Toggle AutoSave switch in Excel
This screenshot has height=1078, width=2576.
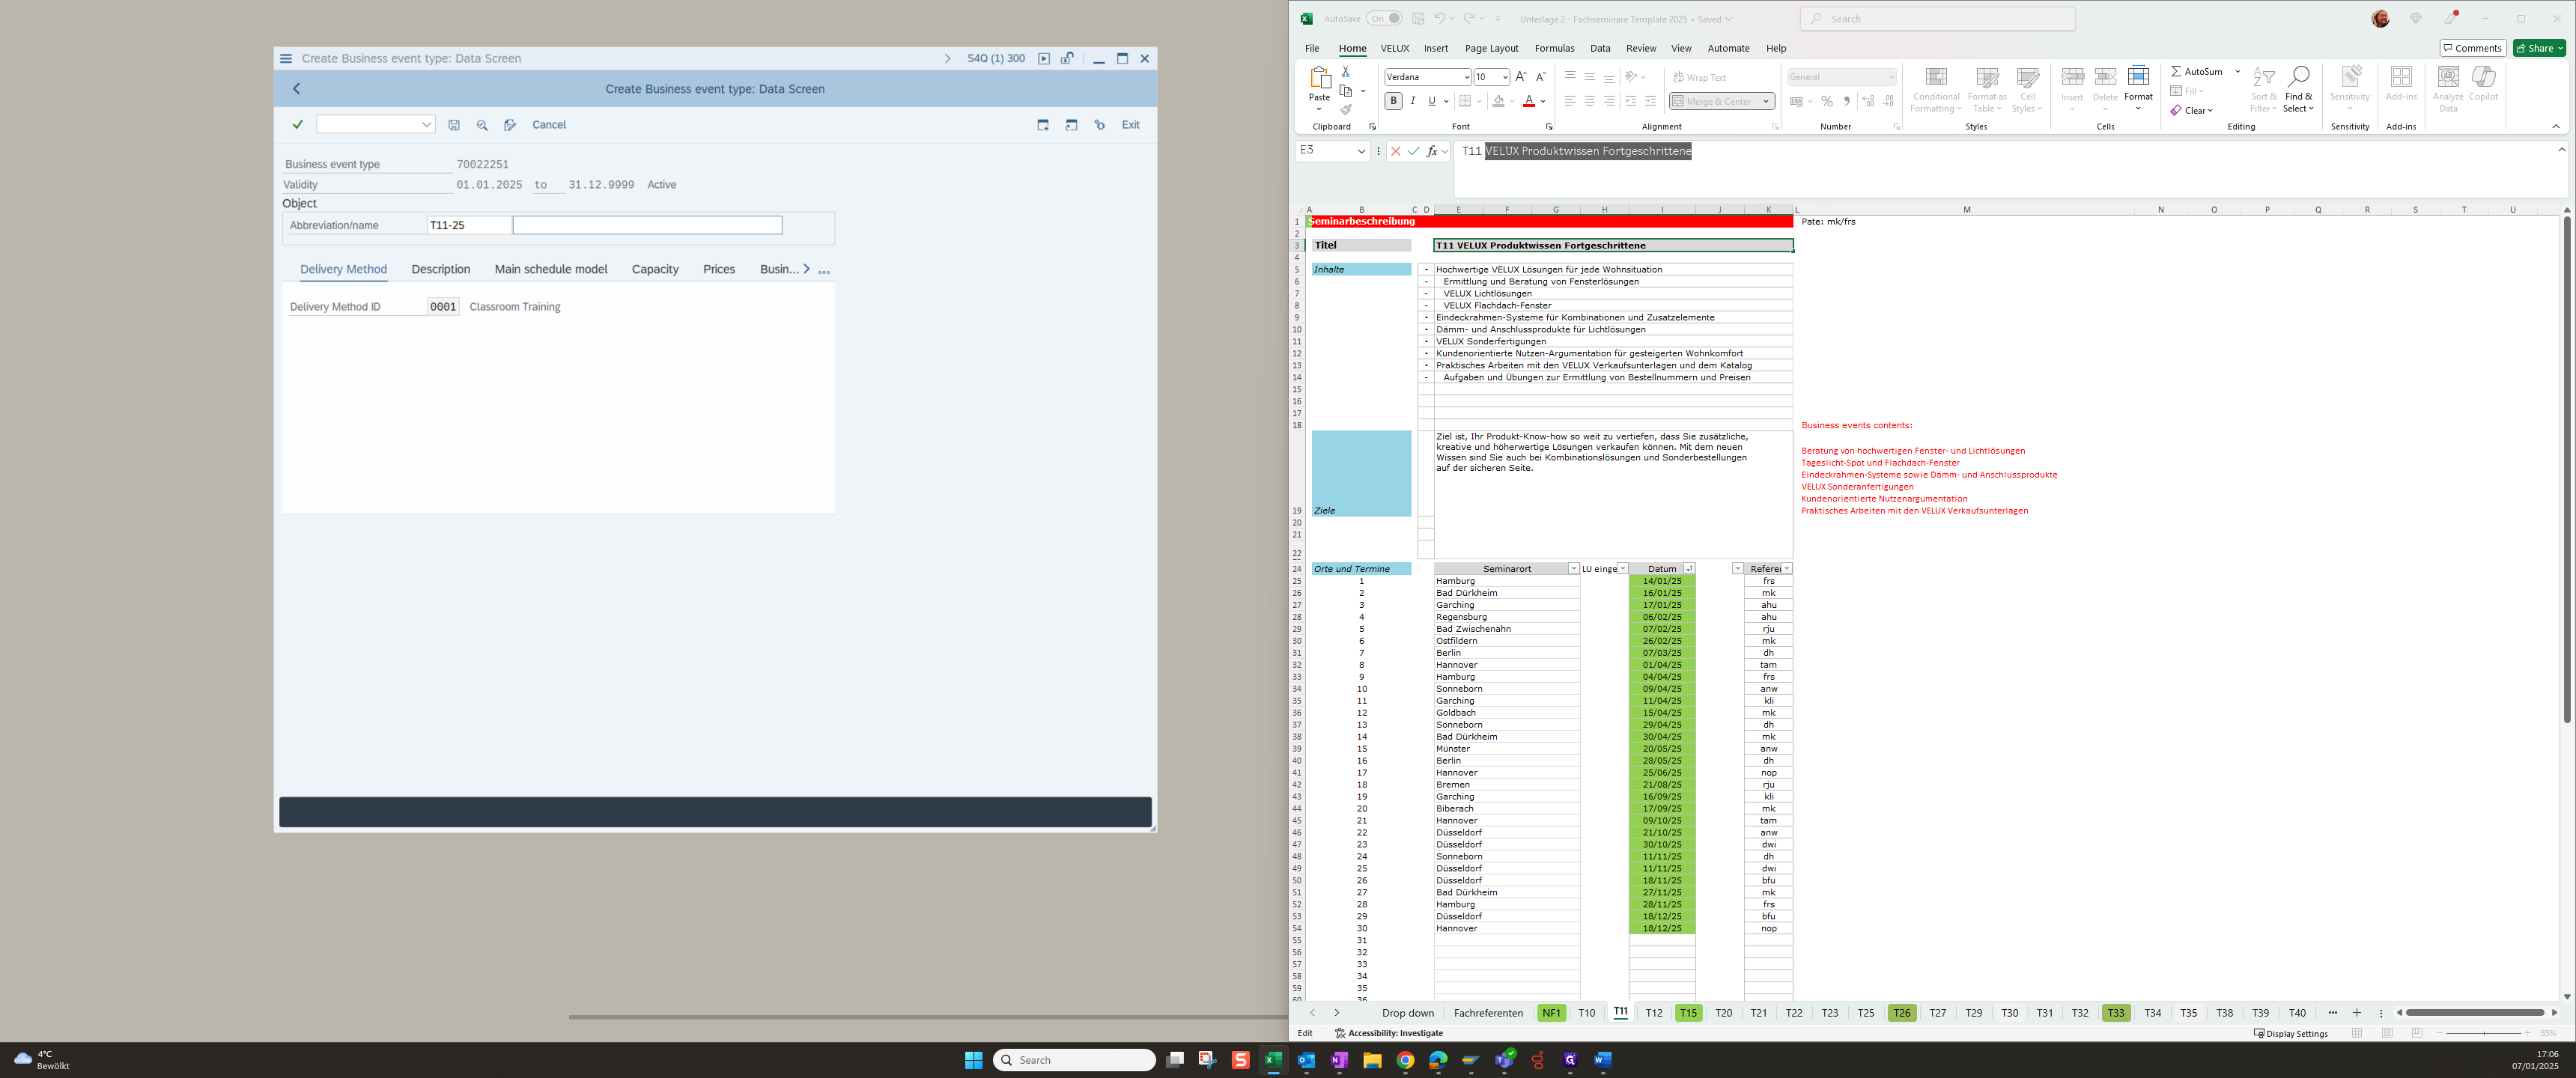tap(1384, 18)
